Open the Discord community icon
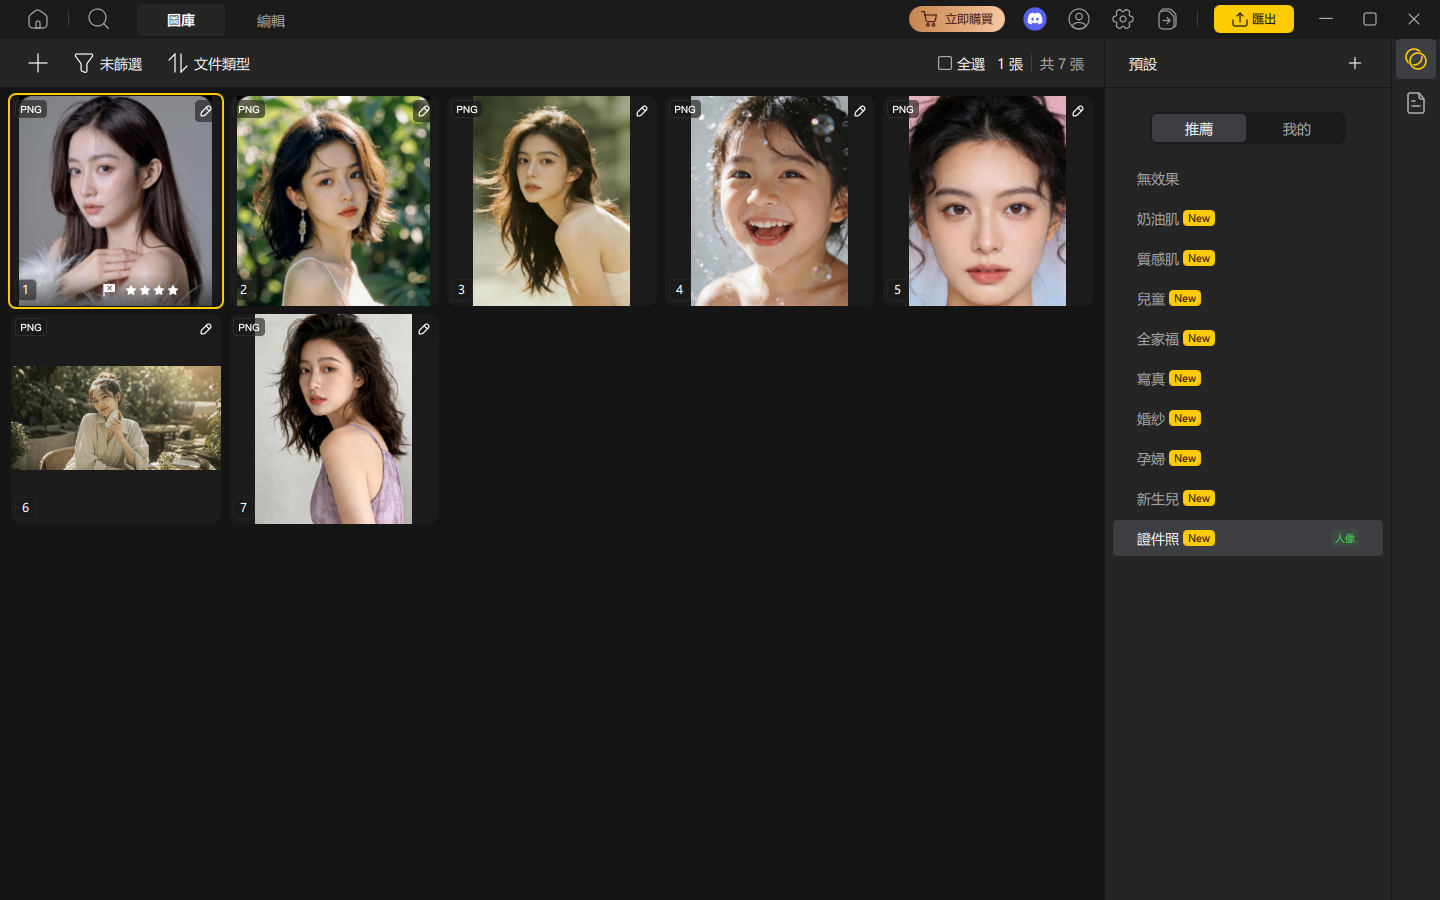This screenshot has width=1440, height=900. [1035, 19]
